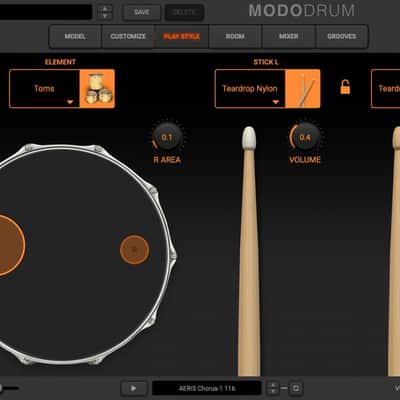Click the SAVE preset button

click(x=141, y=12)
